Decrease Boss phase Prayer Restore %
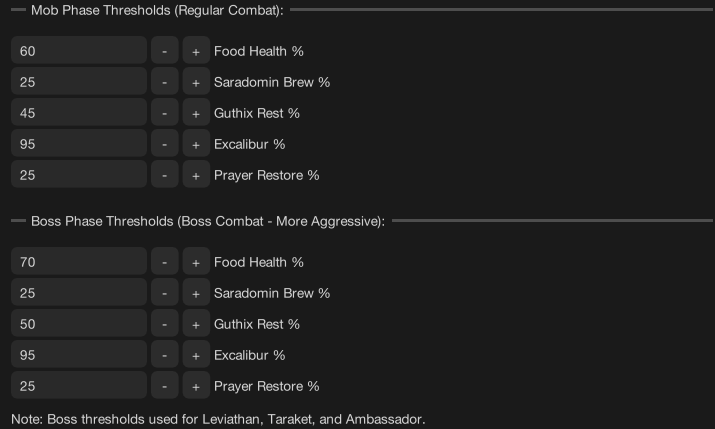The width and height of the screenshot is (715, 429). pos(164,386)
